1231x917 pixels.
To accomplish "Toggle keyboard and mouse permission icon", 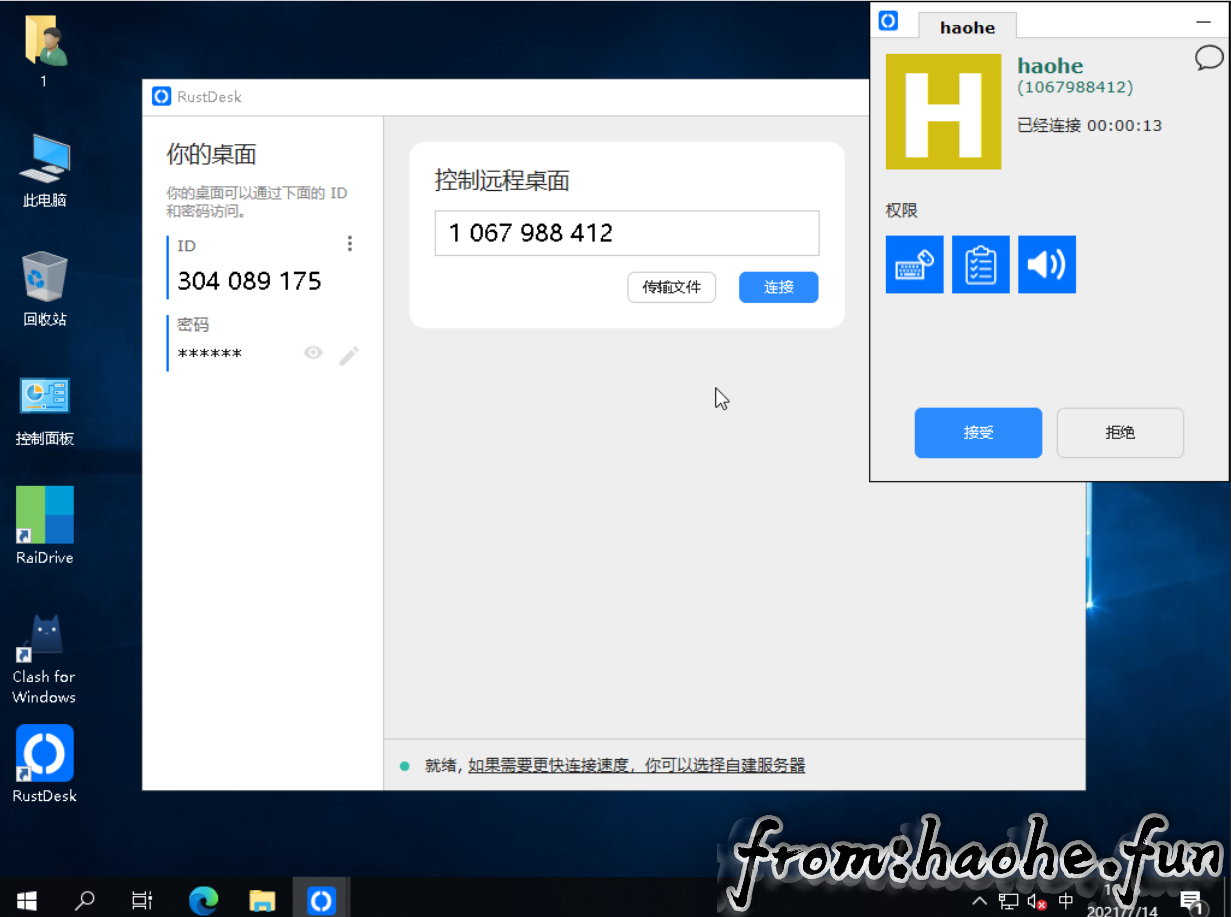I will click(915, 265).
